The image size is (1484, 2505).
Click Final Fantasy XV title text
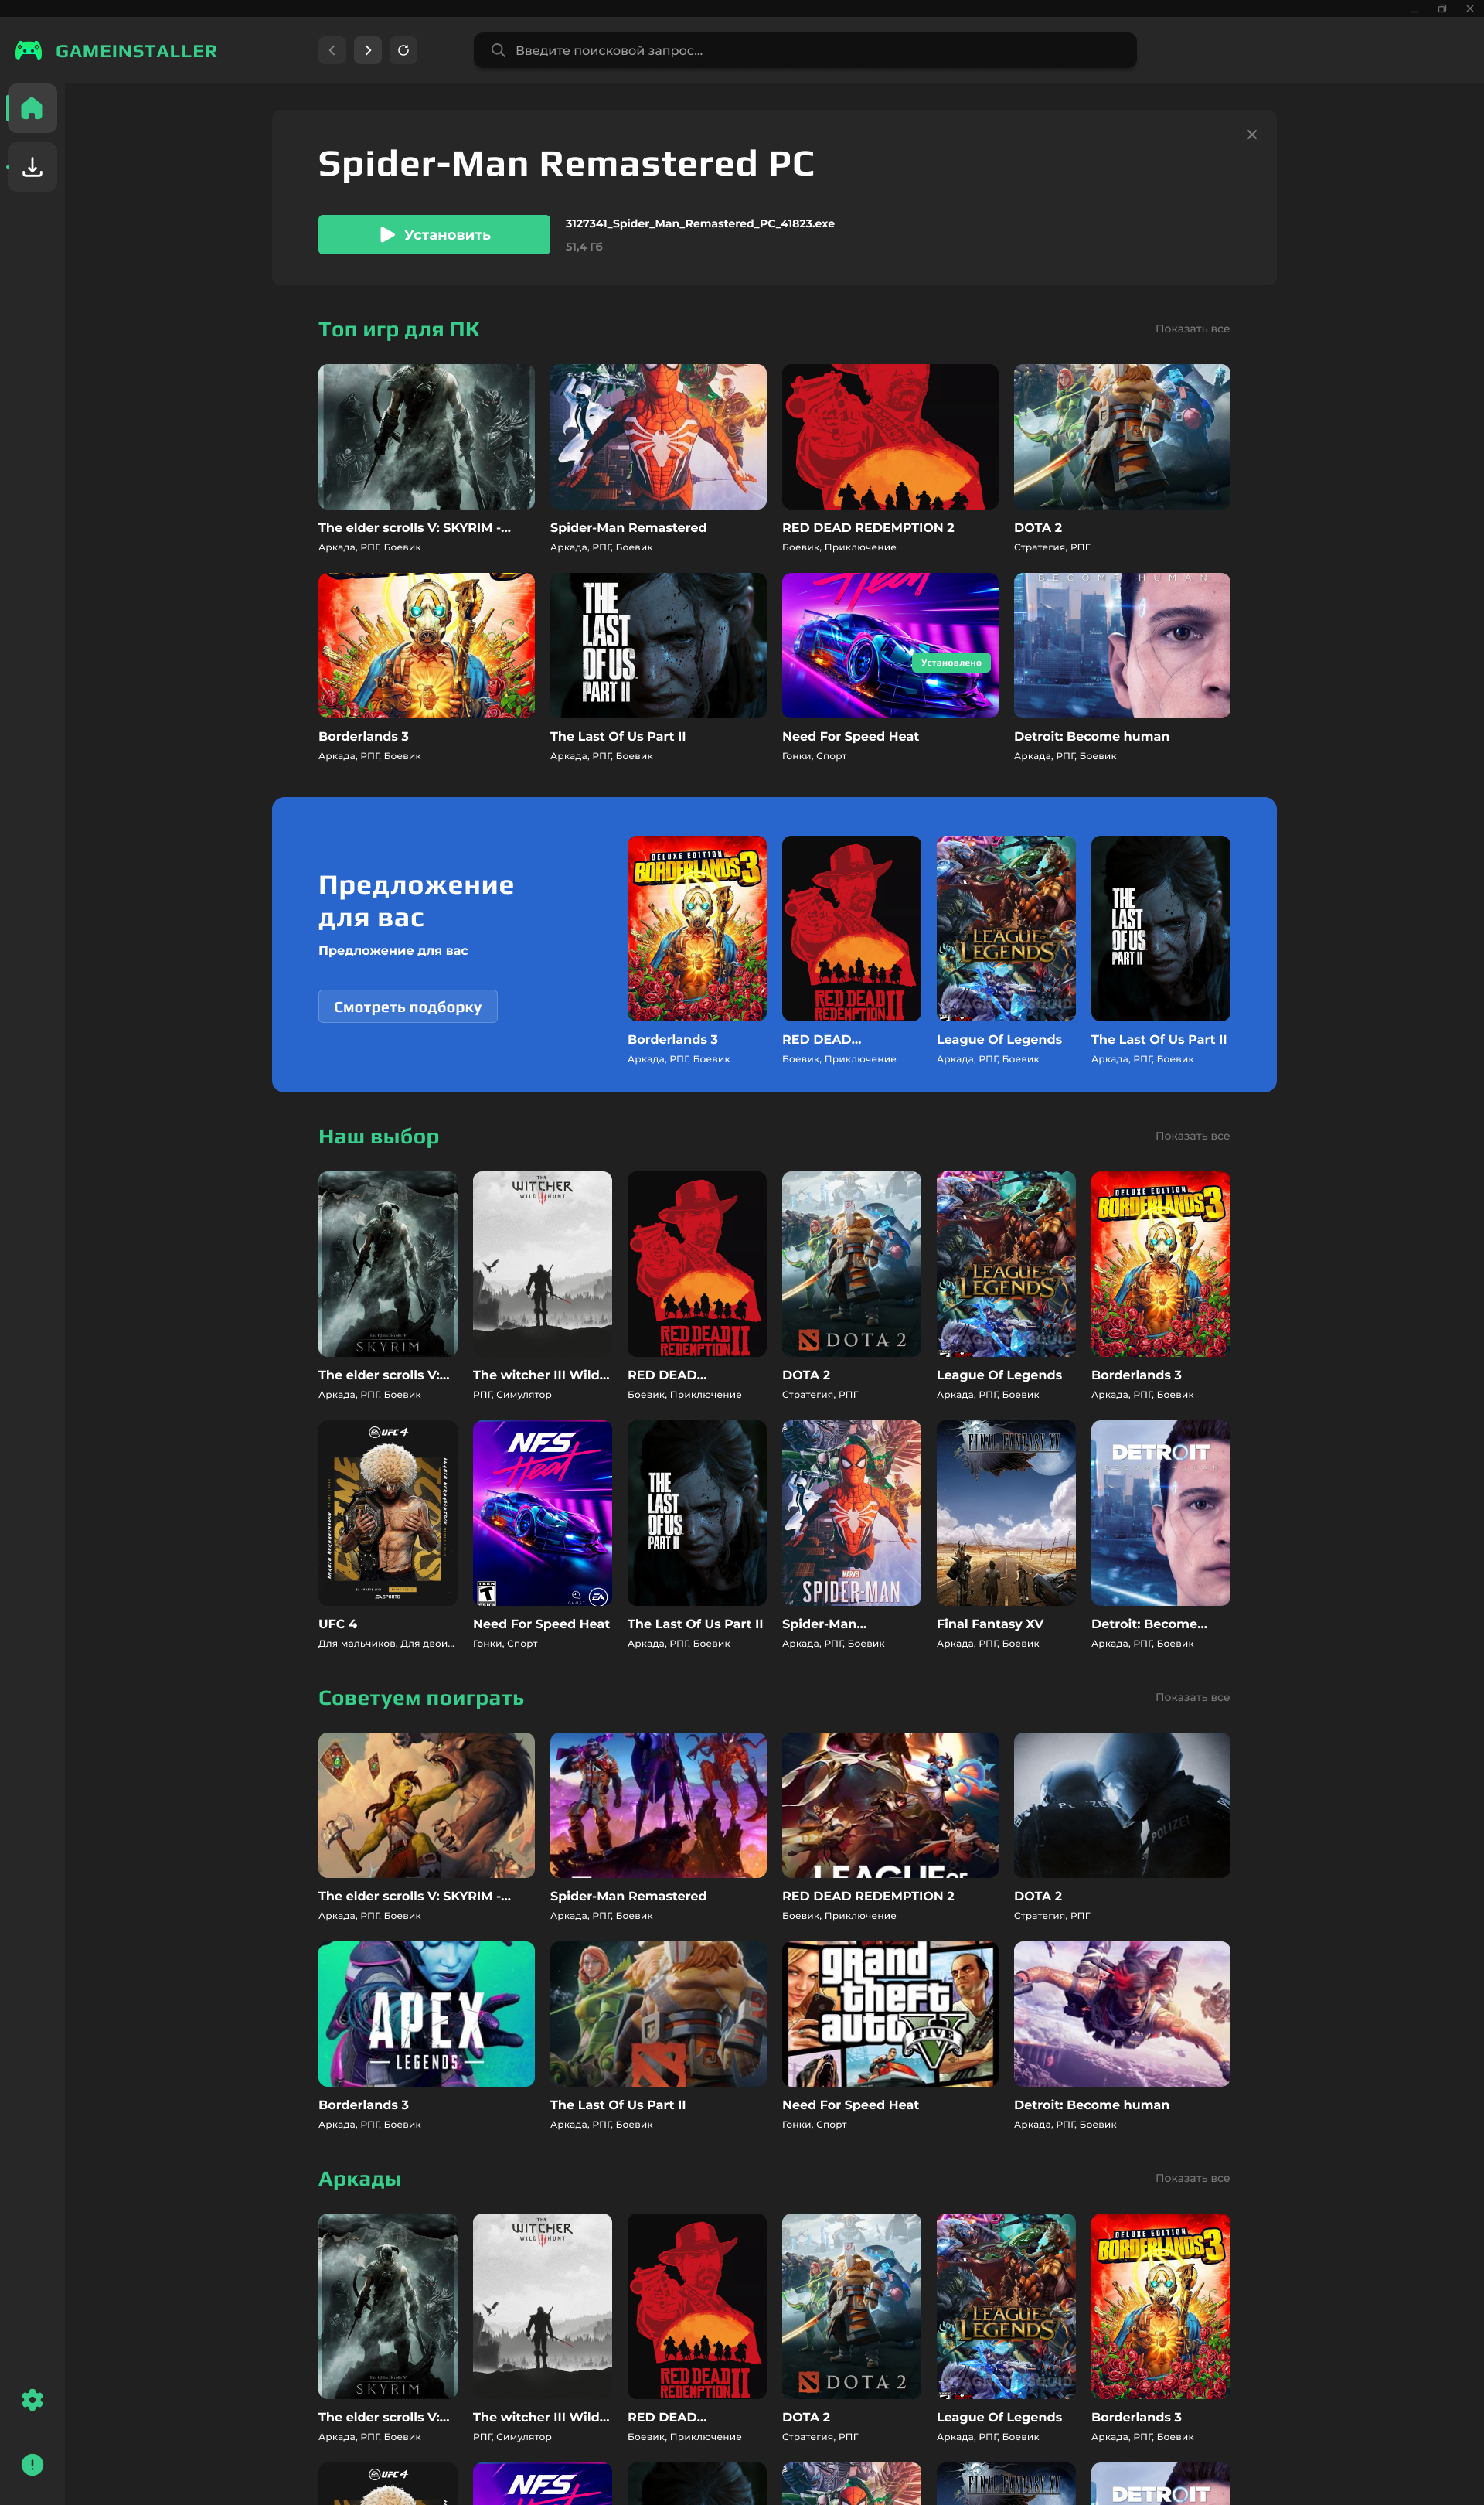click(x=990, y=1624)
